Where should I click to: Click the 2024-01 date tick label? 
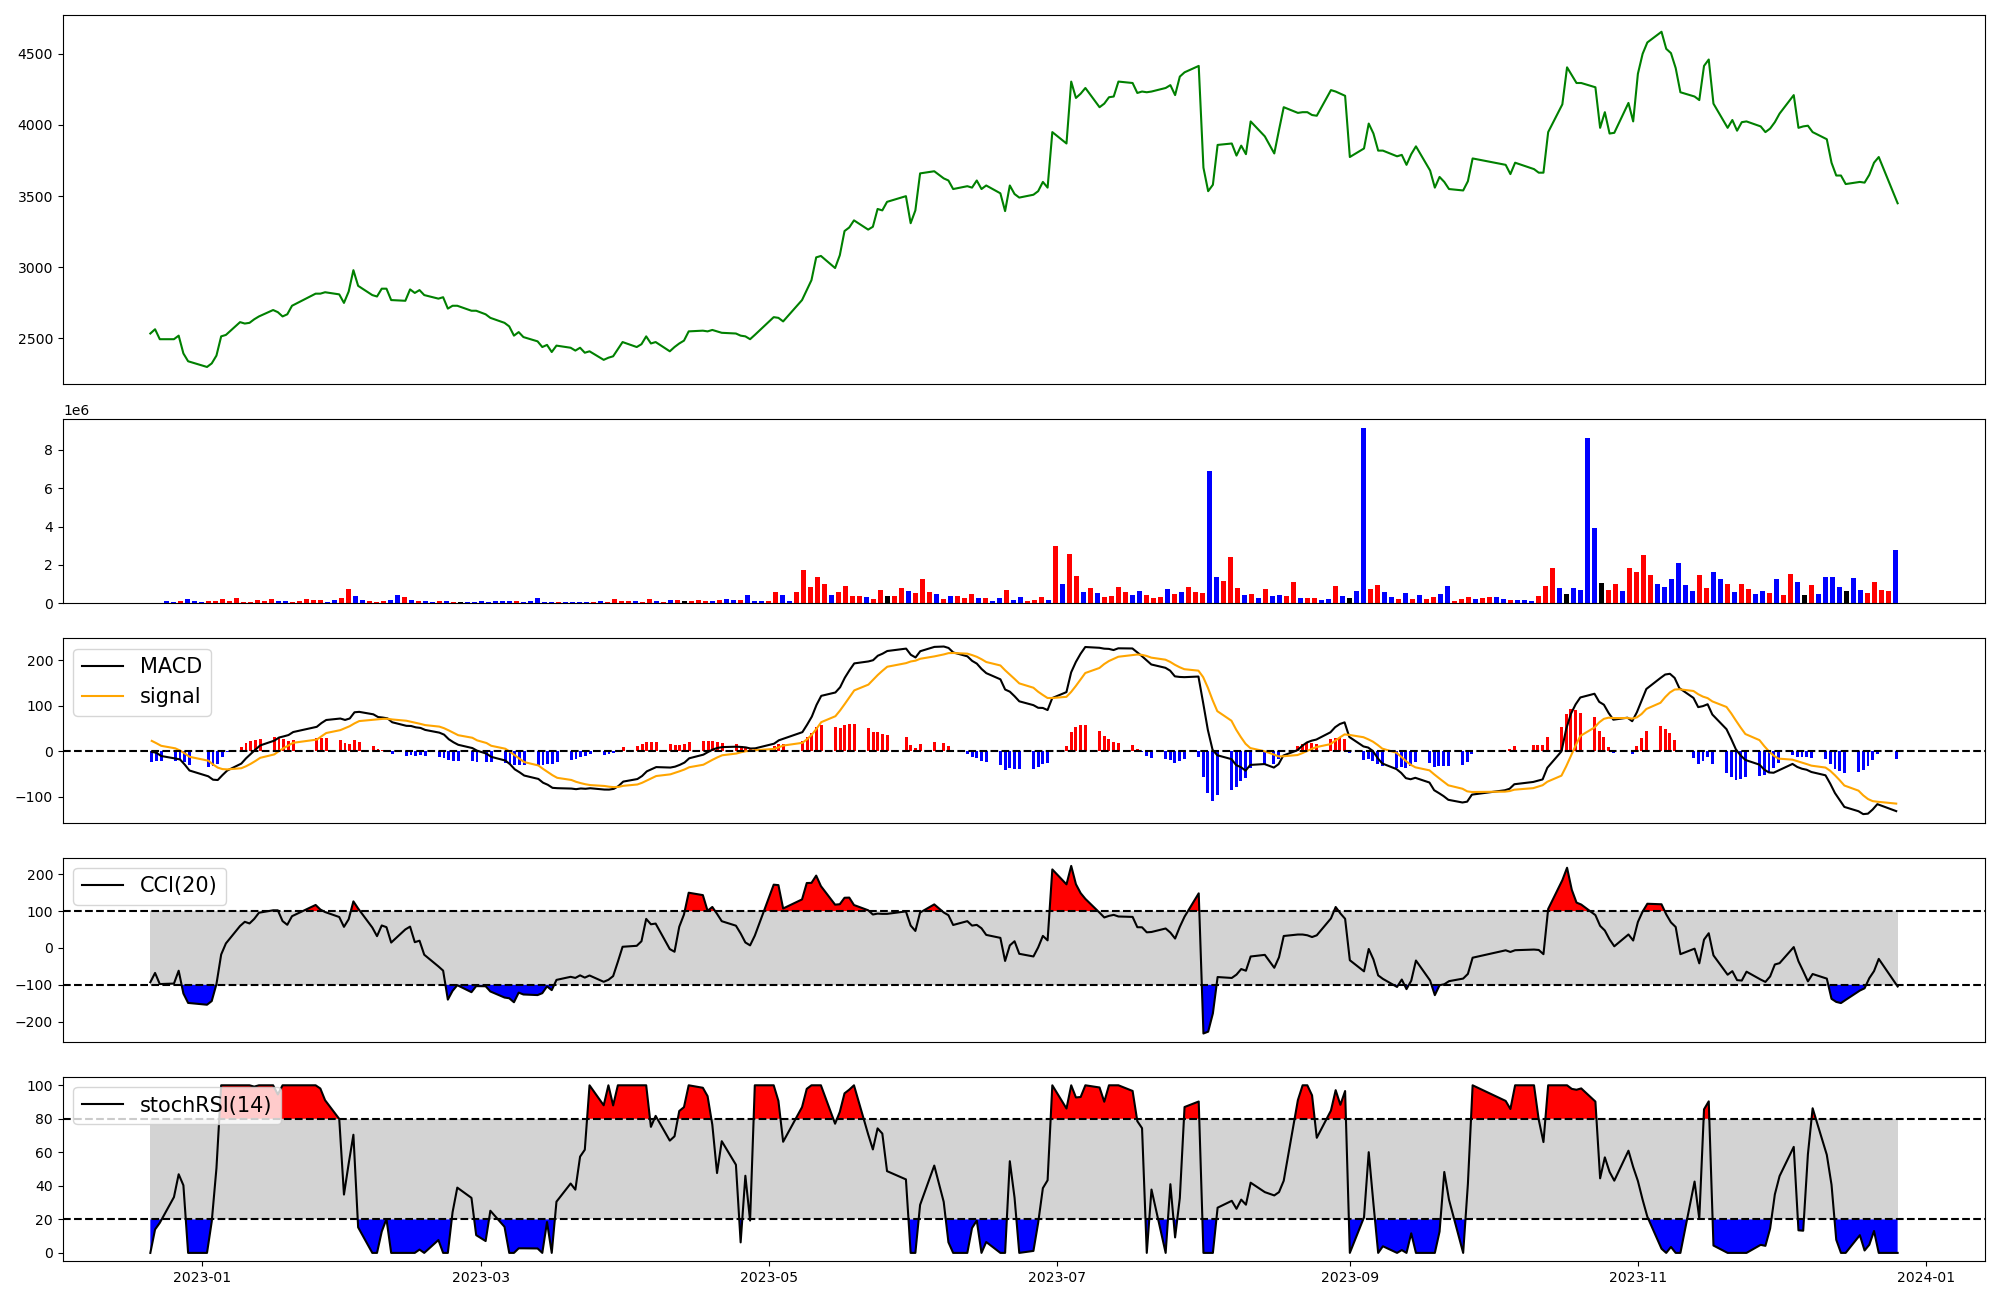pyautogui.click(x=1926, y=1277)
